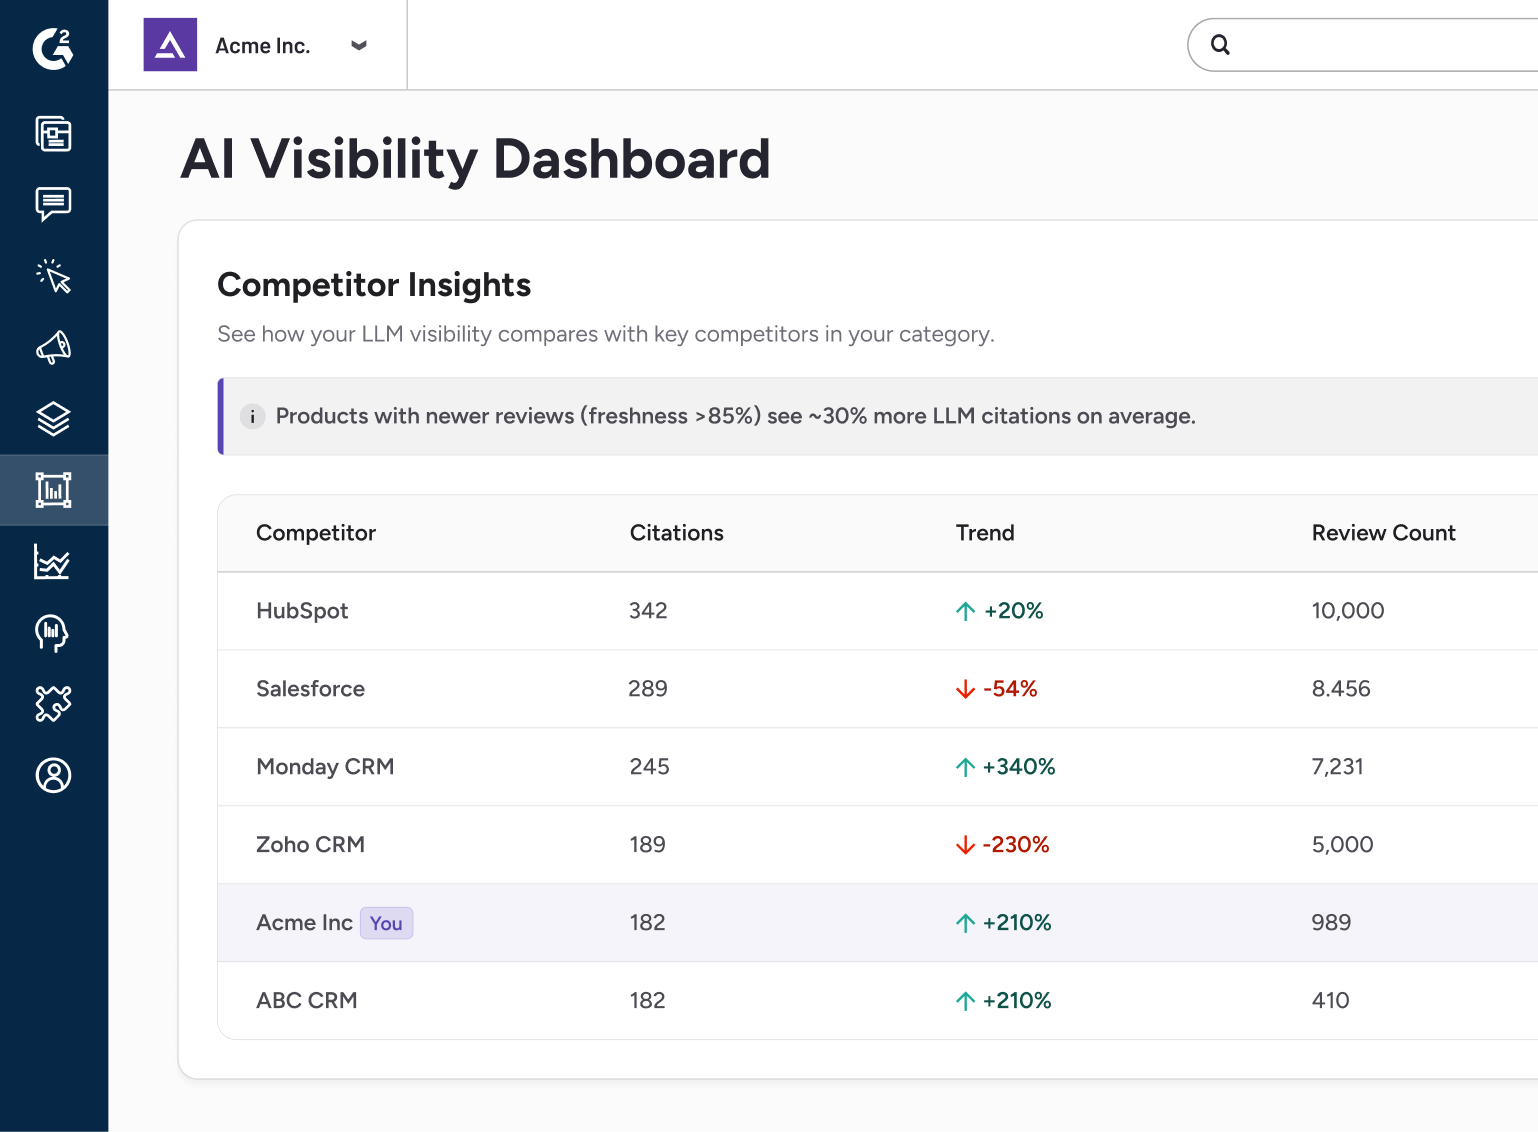Select the Monday CRM competitor name

click(x=325, y=767)
